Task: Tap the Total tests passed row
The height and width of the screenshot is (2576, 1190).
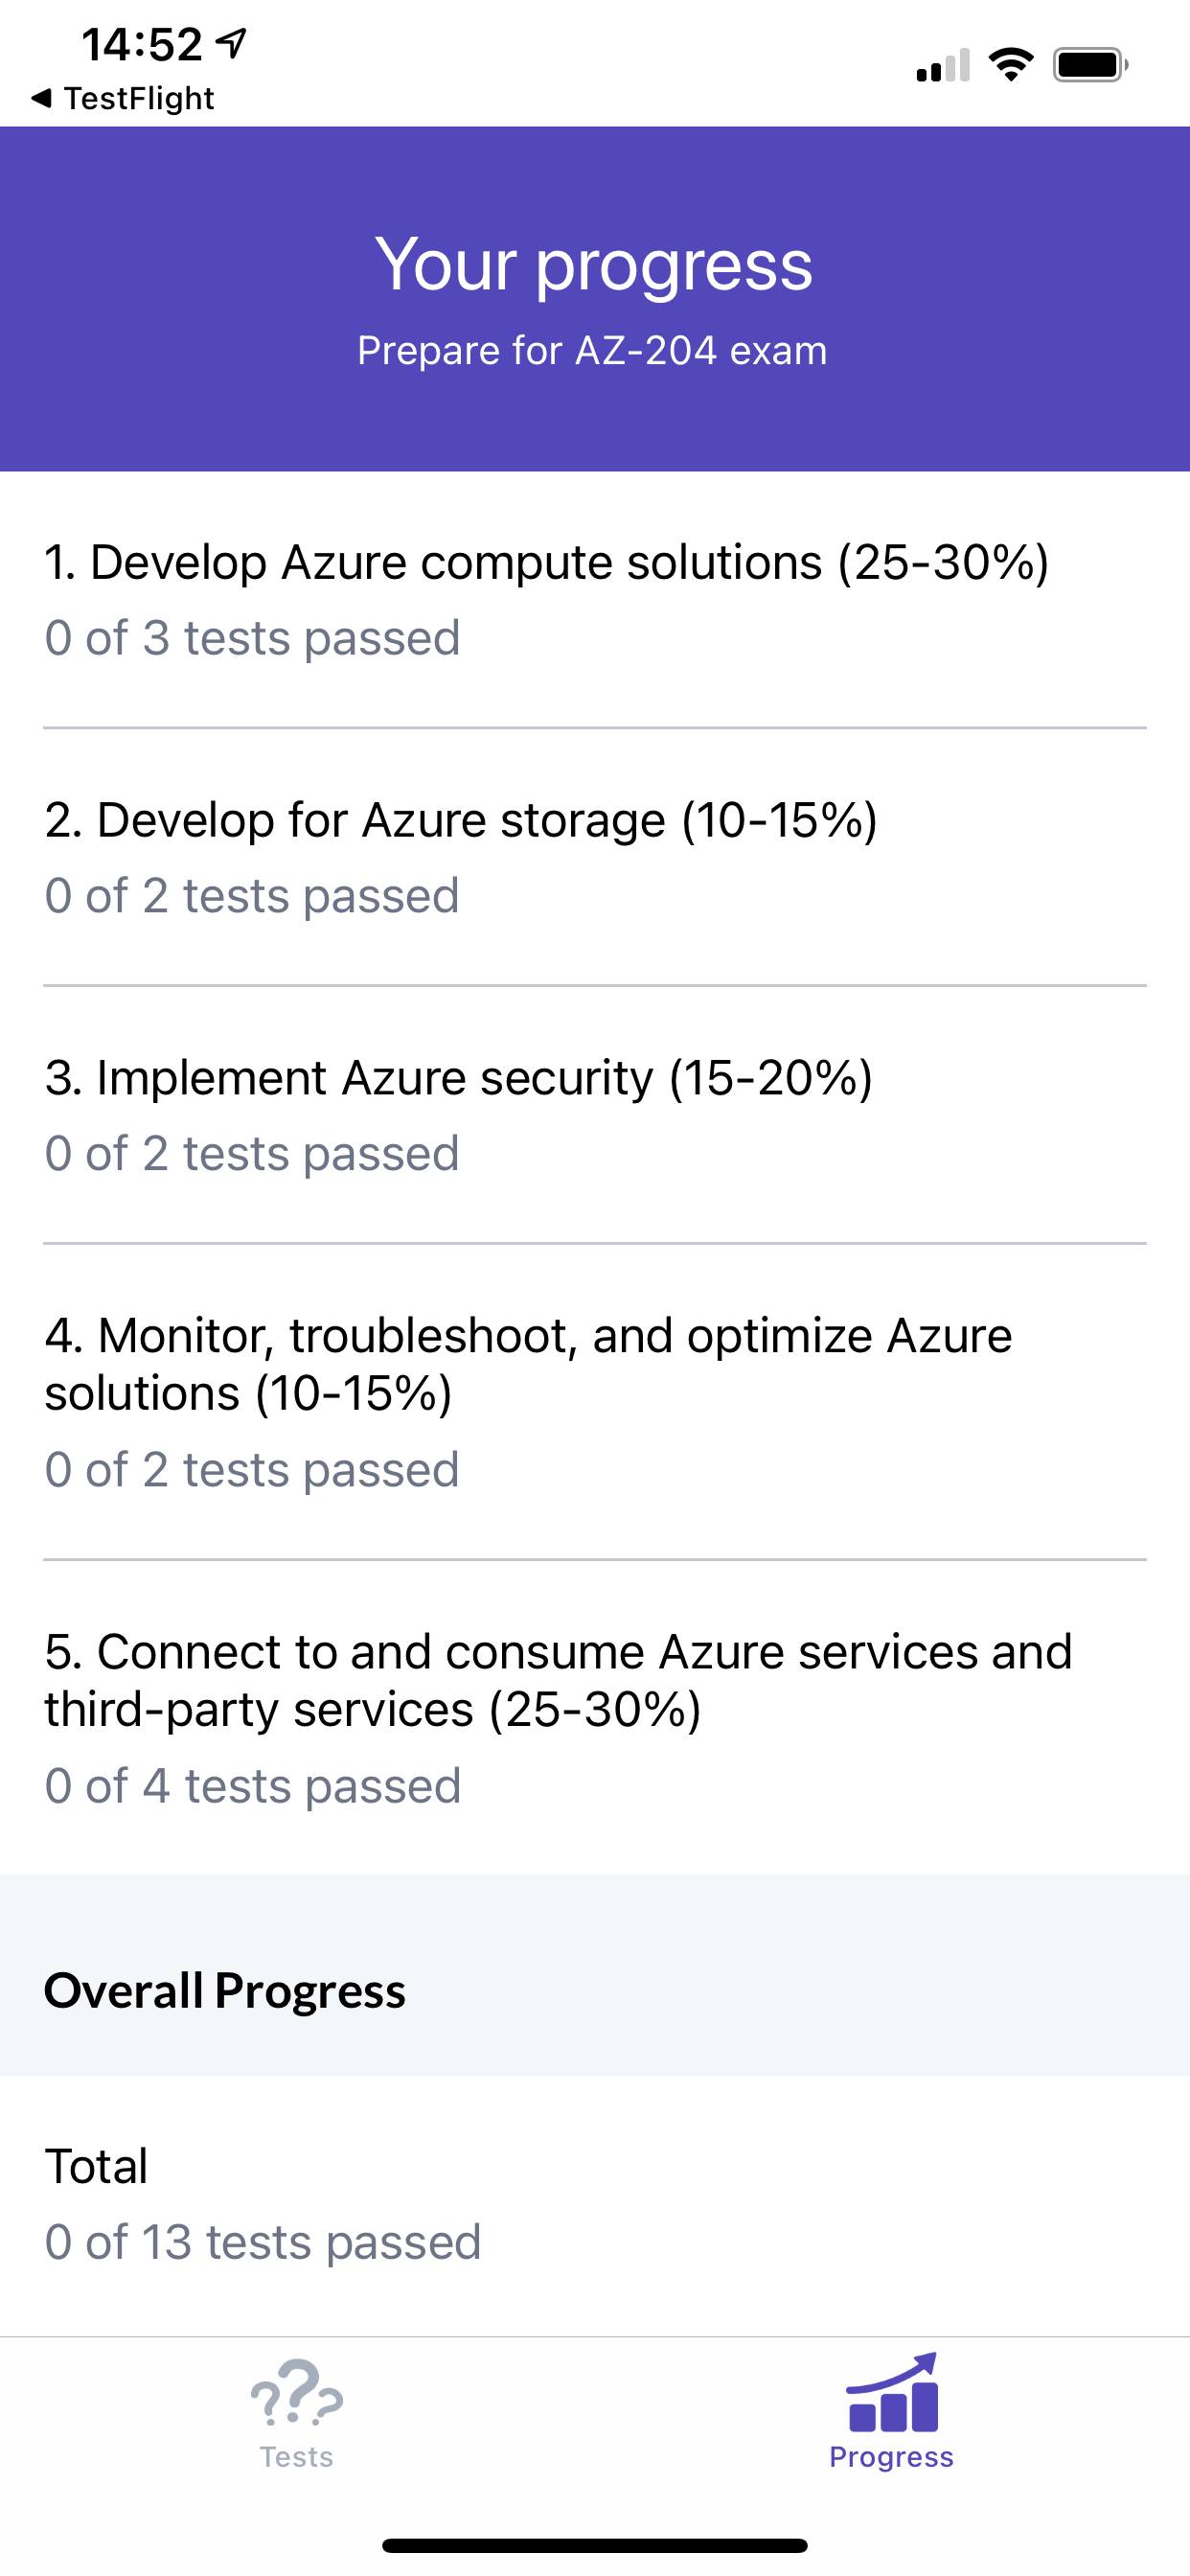Action: [595, 2205]
